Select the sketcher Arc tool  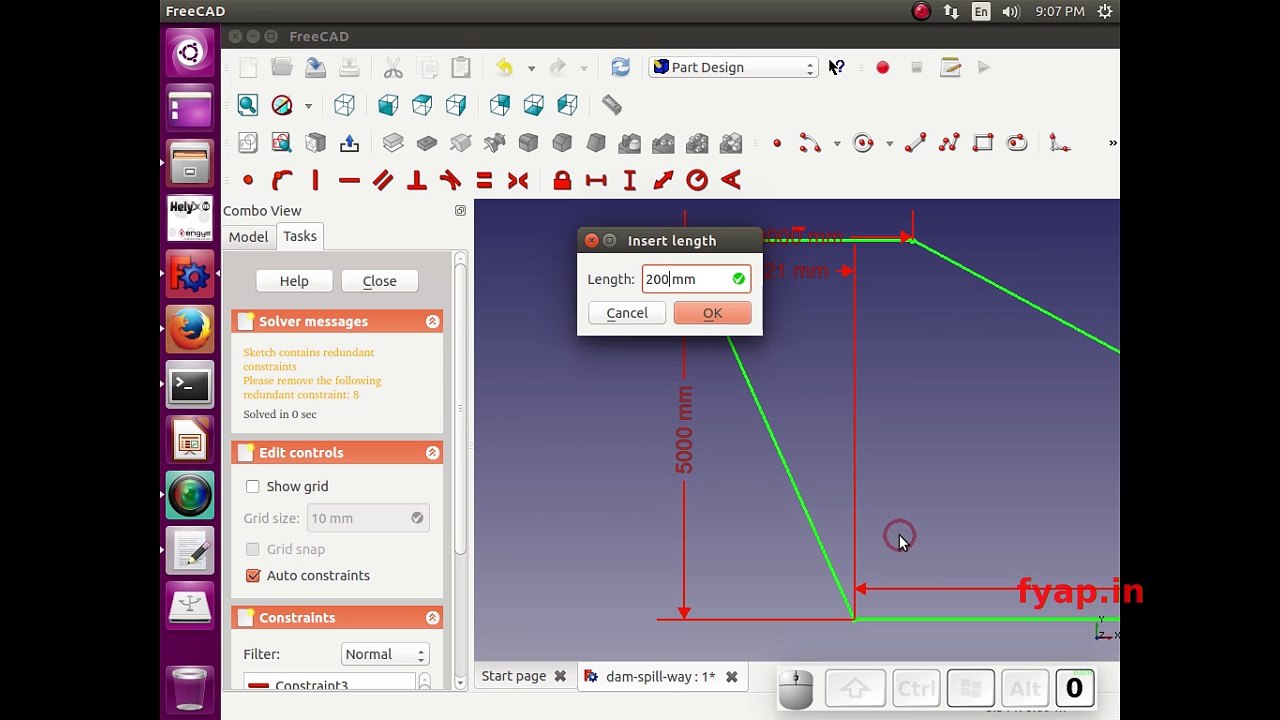pos(810,143)
